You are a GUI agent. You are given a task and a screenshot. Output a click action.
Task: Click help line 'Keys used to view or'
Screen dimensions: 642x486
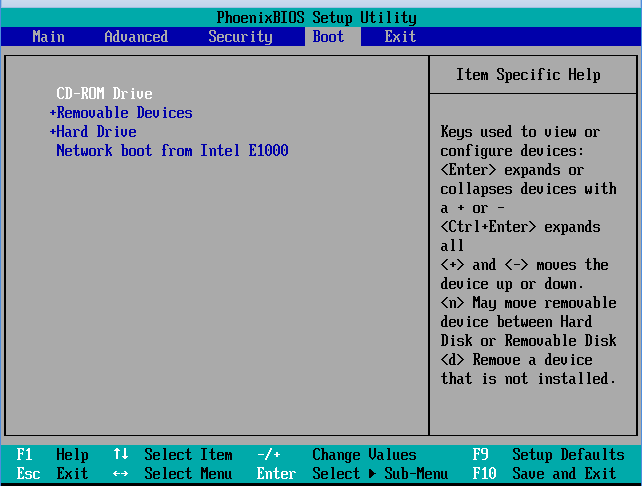click(x=520, y=132)
